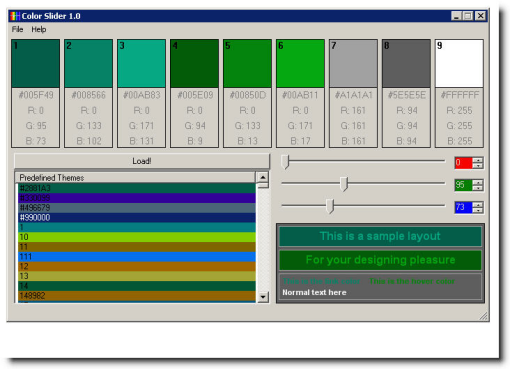Image resolution: width=510 pixels, height=369 pixels.
Task: Click the blue value input field
Action: click(x=464, y=207)
